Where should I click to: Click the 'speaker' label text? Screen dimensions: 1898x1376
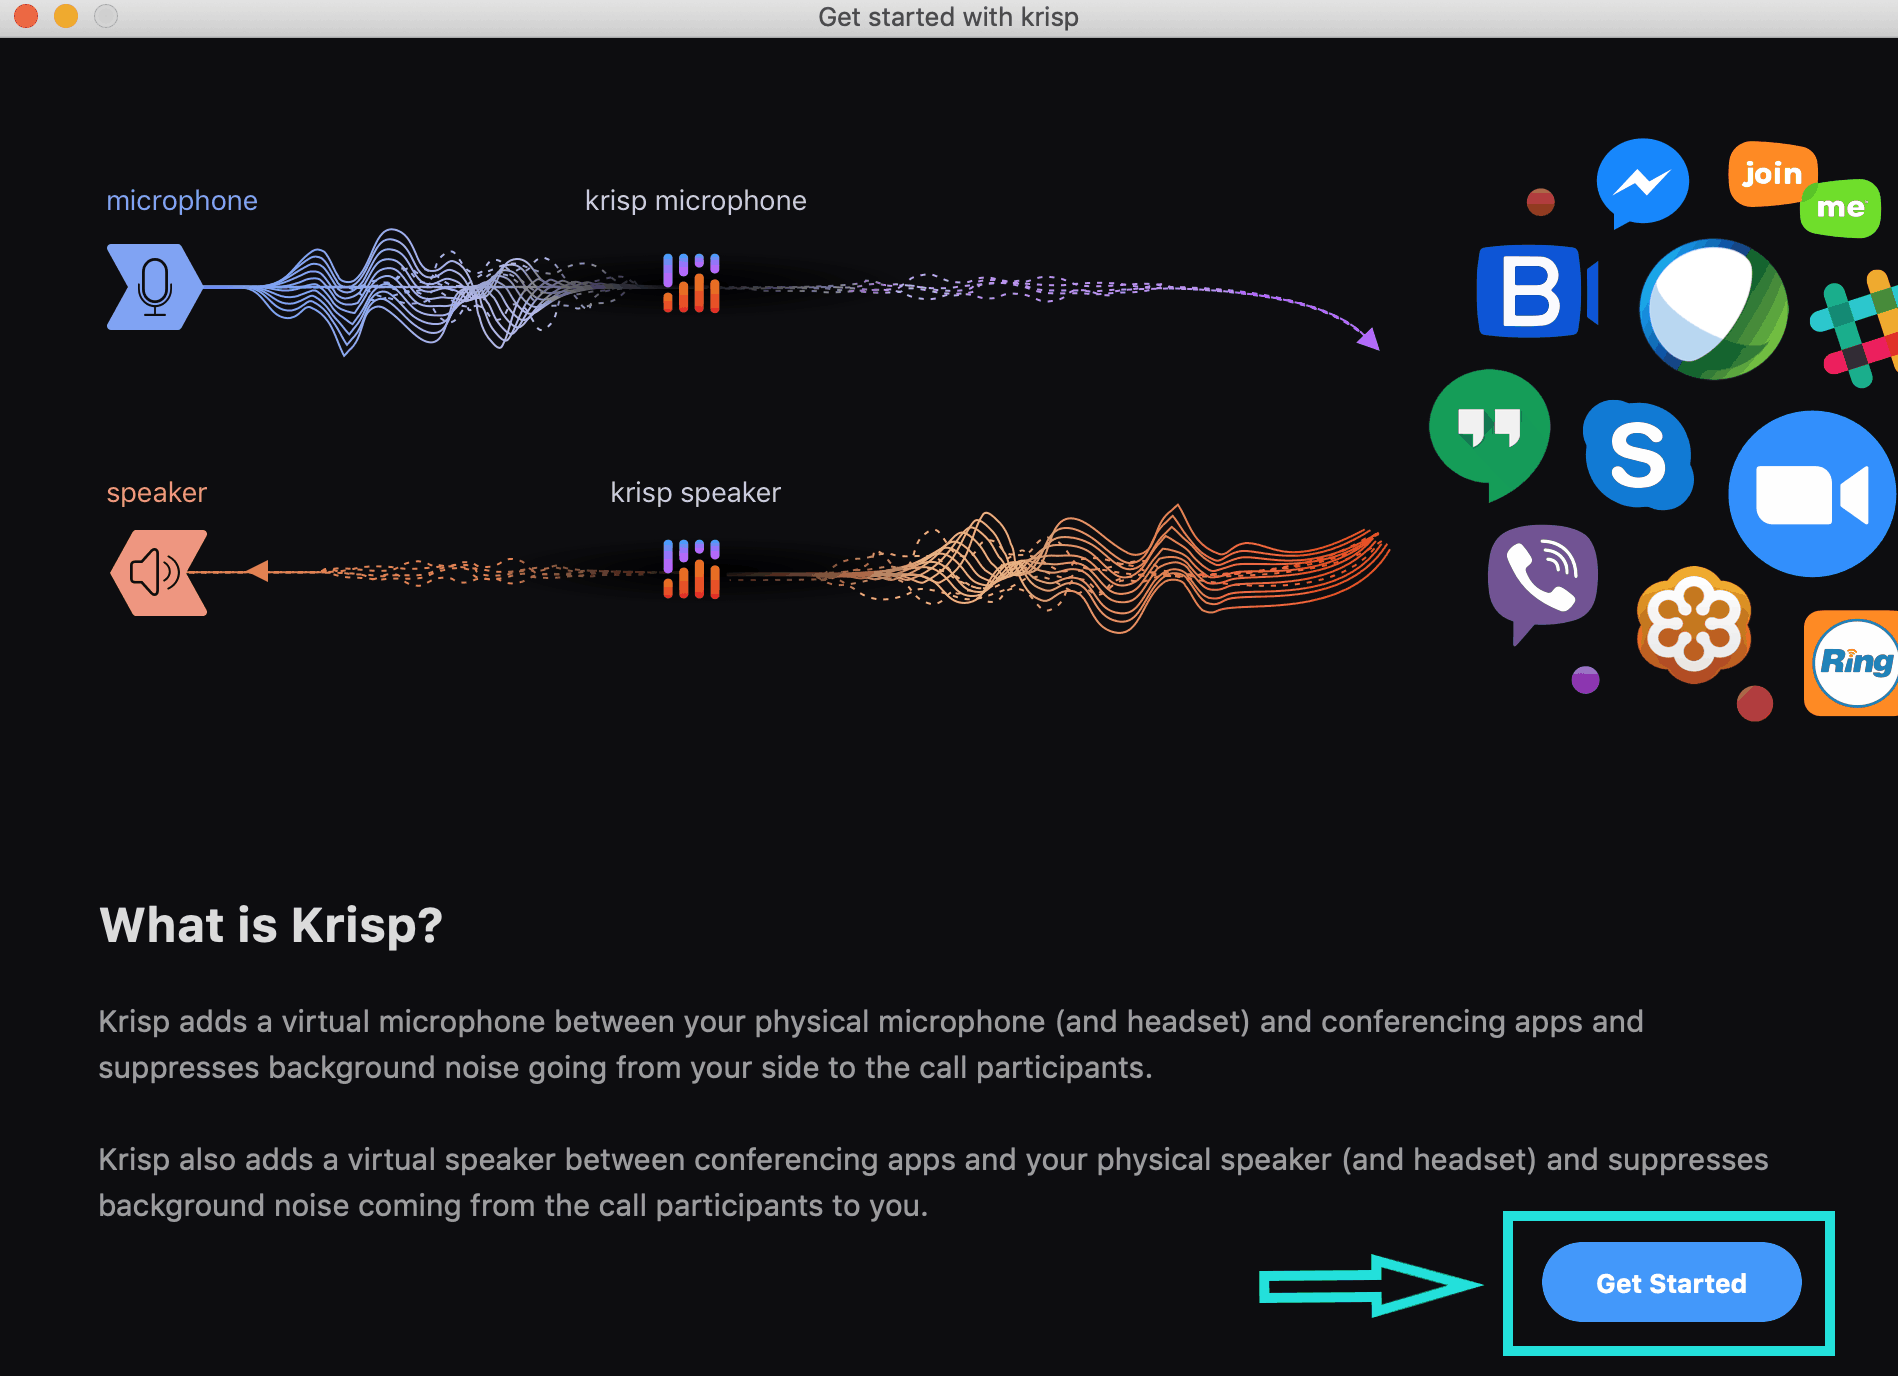point(157,493)
